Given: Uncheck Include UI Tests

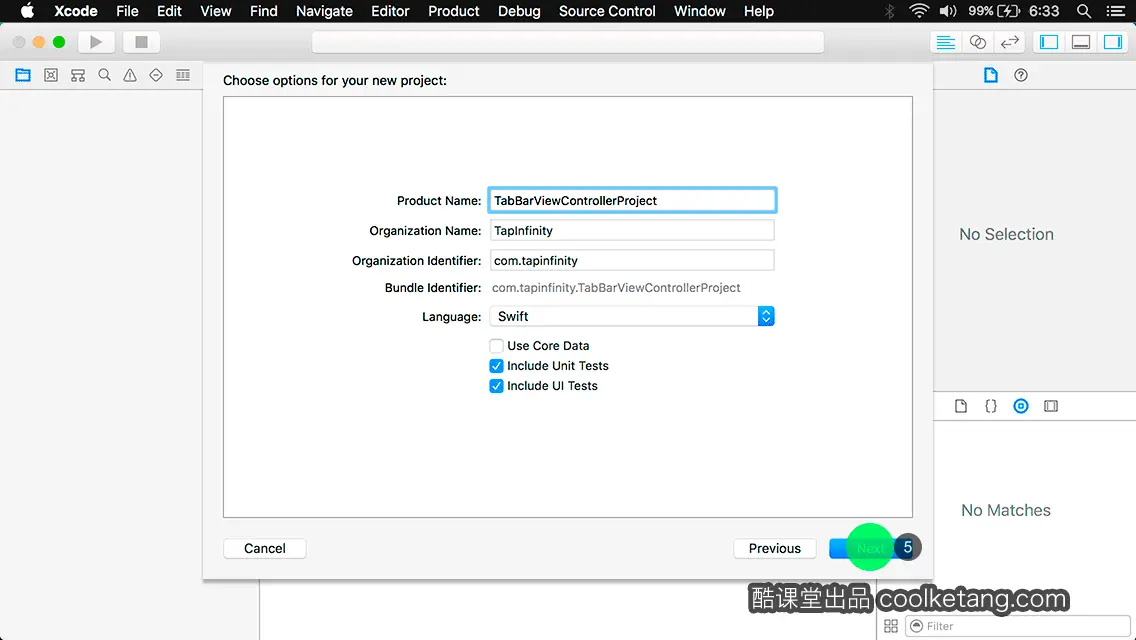Looking at the screenshot, I should [496, 386].
